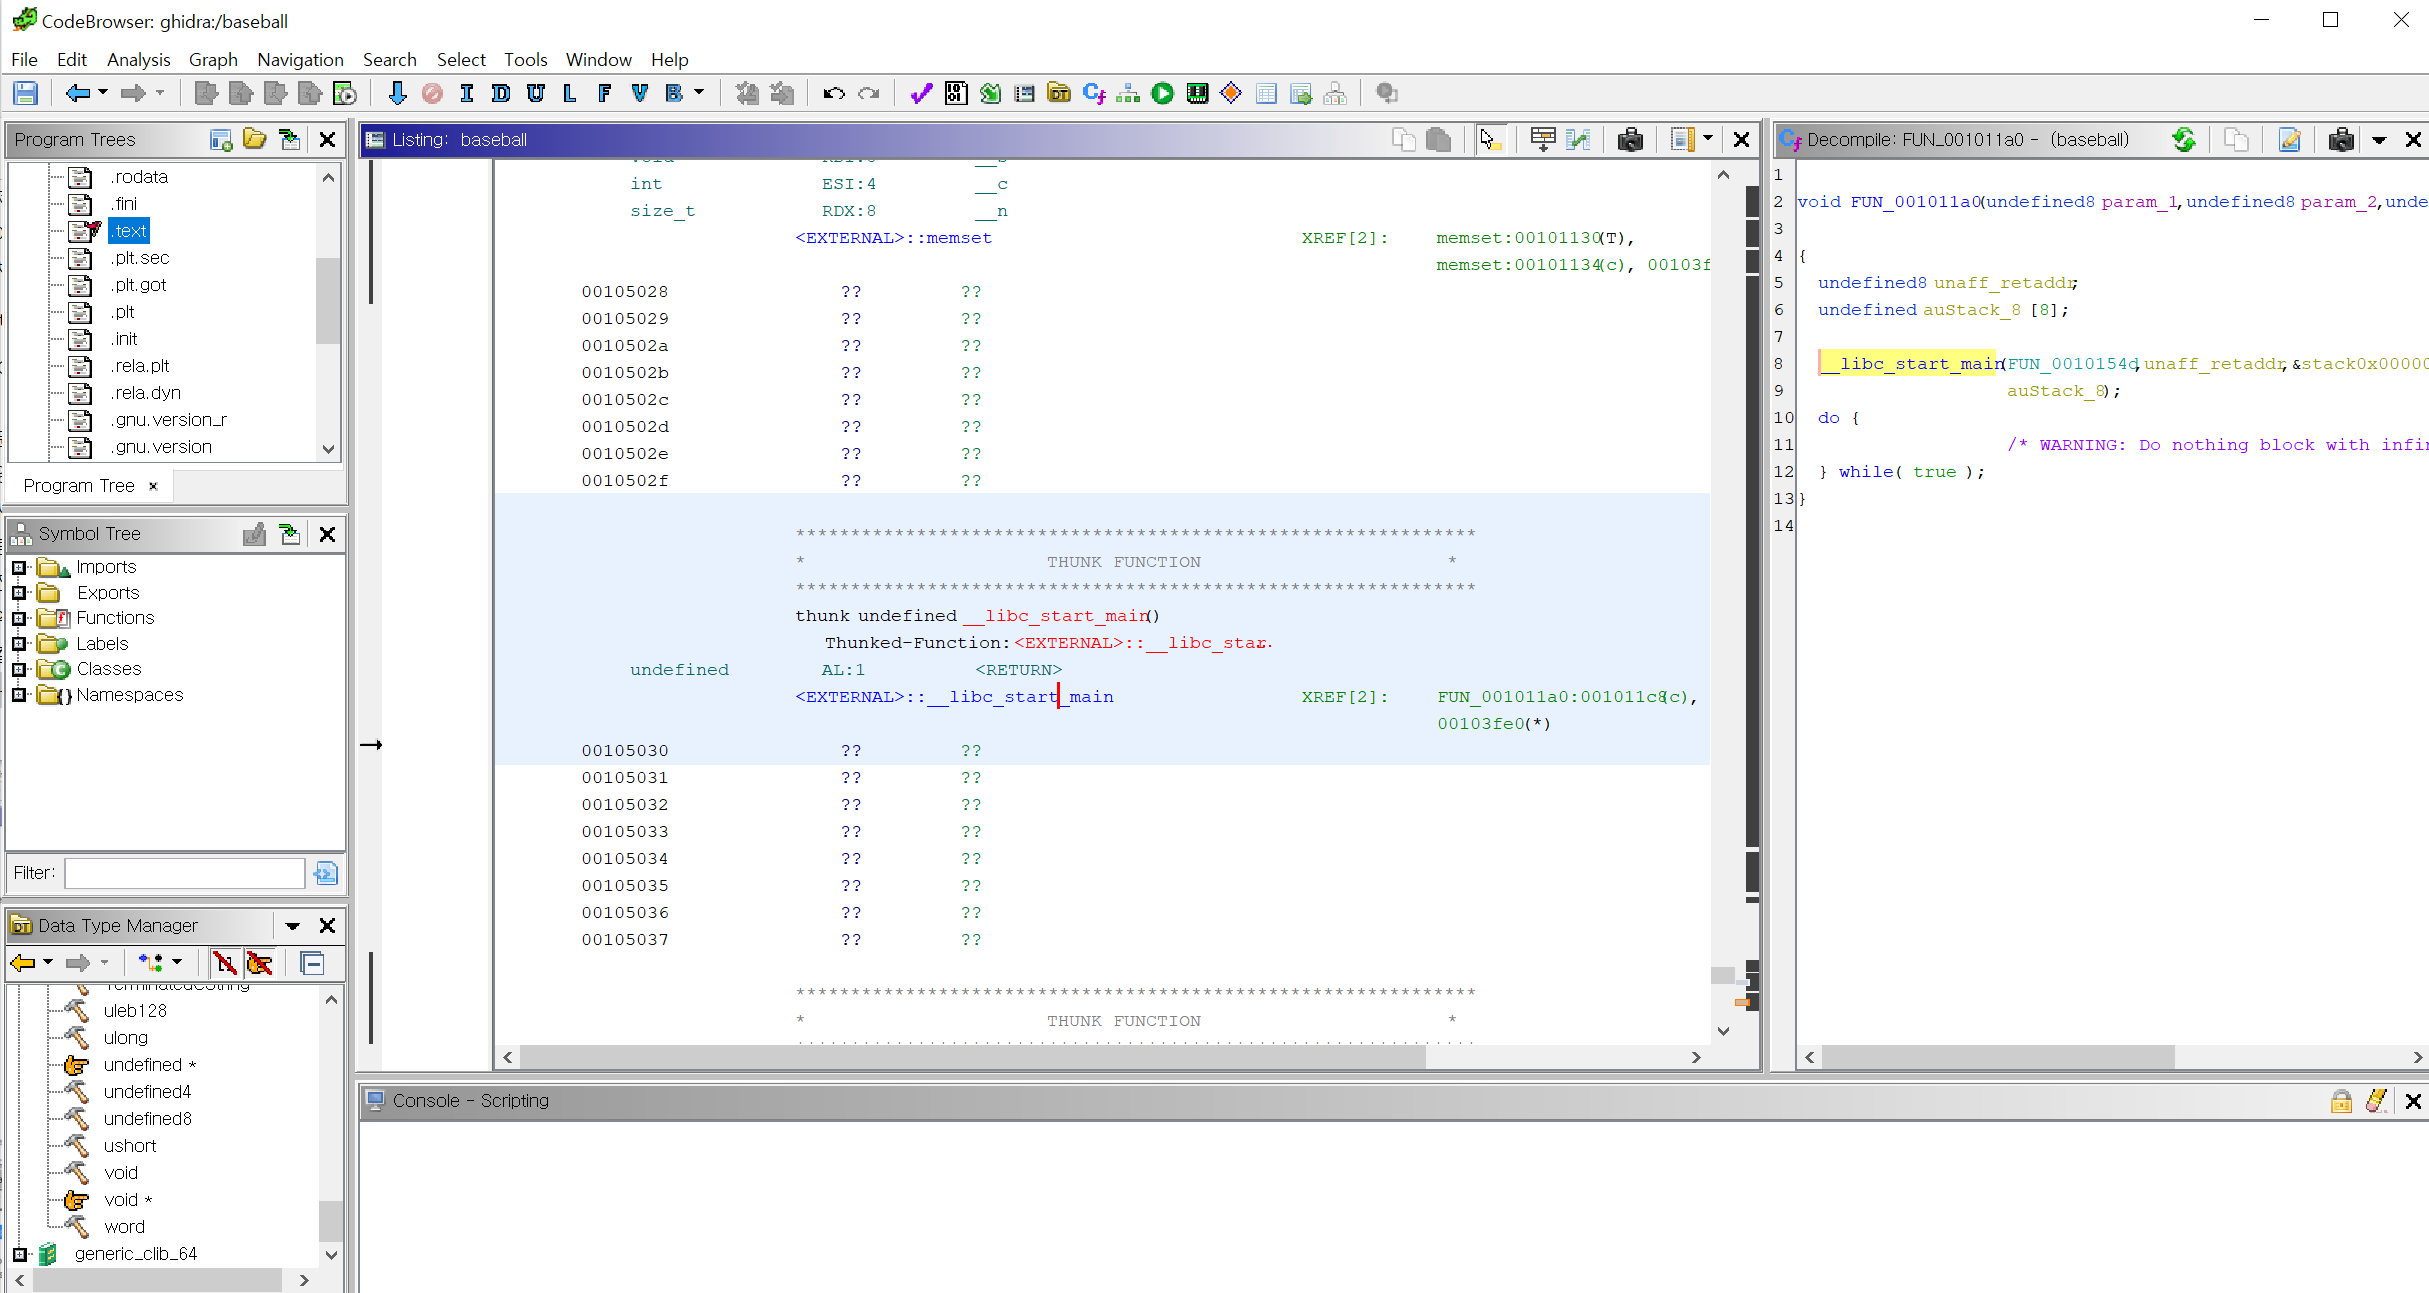Screen dimensions: 2429x1293
Task: Open the Data Type Manager toolbar icon
Action: [1058, 94]
